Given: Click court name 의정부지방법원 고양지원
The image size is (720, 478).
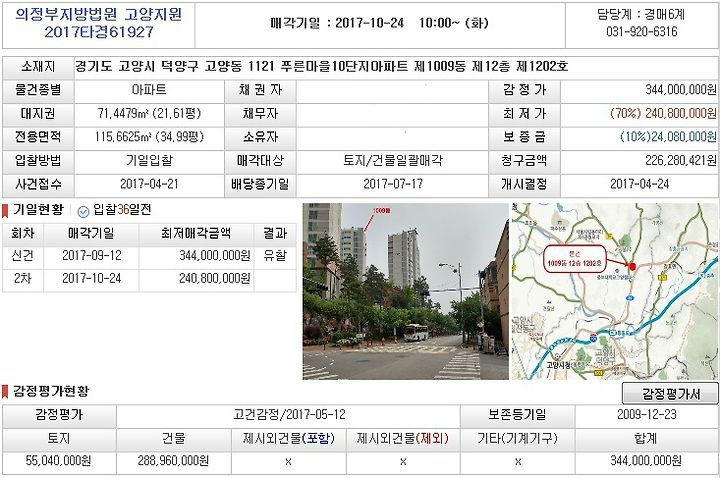Looking at the screenshot, I should pyautogui.click(x=99, y=15).
